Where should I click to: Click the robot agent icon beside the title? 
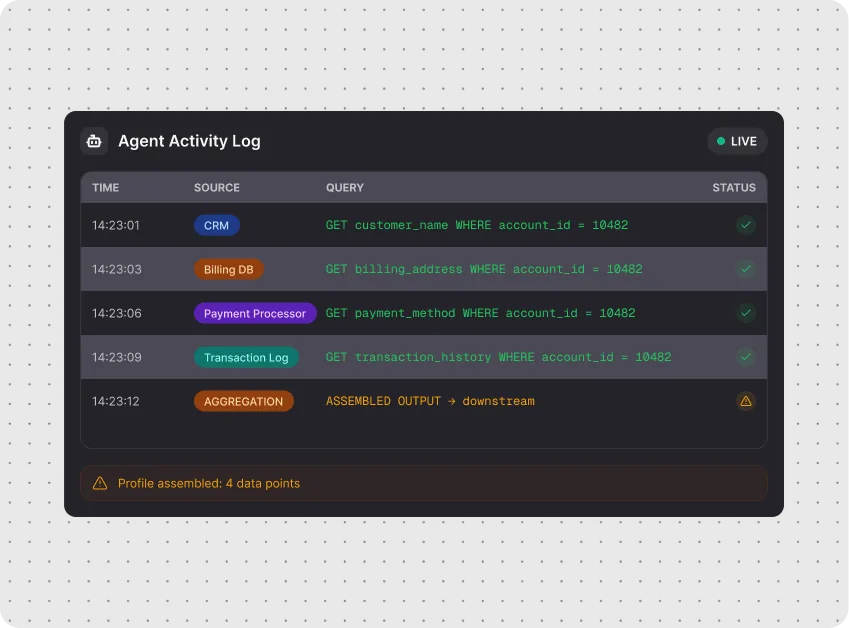tap(94, 141)
